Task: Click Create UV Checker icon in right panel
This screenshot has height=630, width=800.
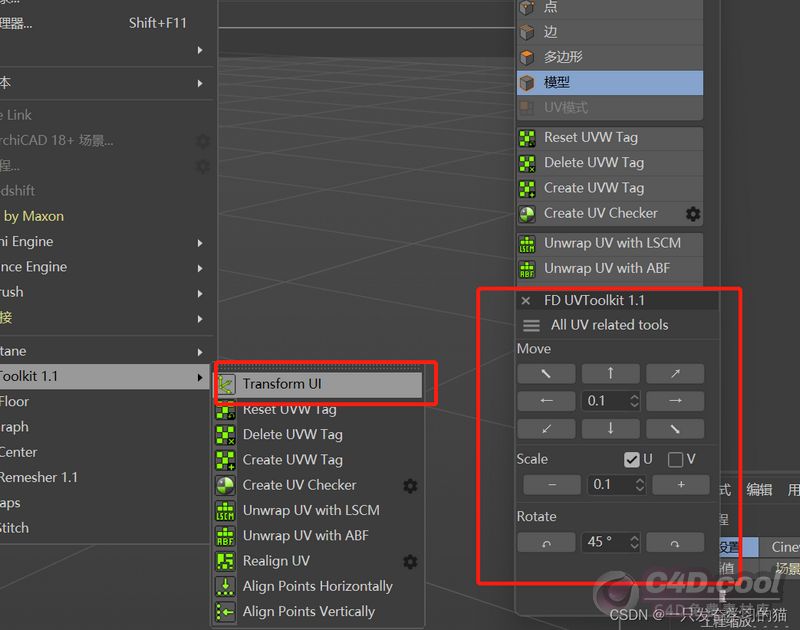Action: (527, 214)
